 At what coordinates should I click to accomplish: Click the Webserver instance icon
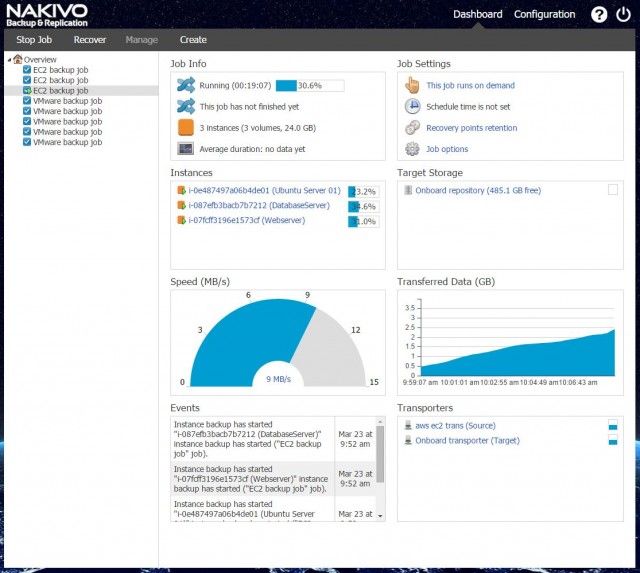[181, 220]
